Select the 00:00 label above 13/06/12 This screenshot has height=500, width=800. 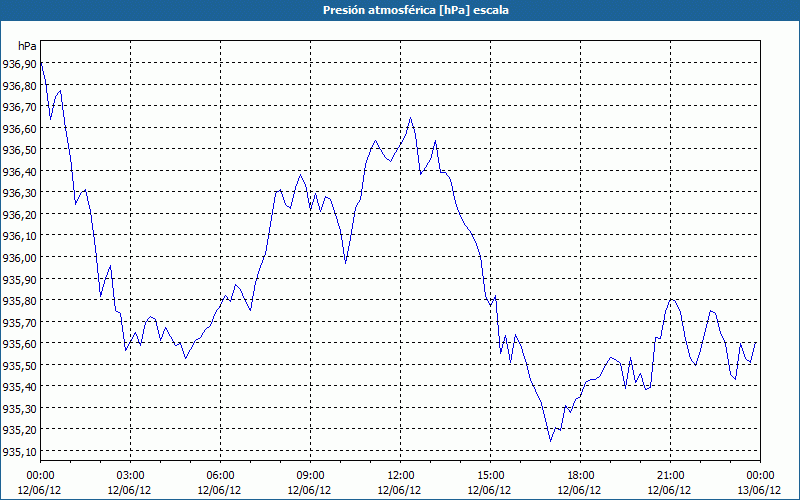pos(760,476)
